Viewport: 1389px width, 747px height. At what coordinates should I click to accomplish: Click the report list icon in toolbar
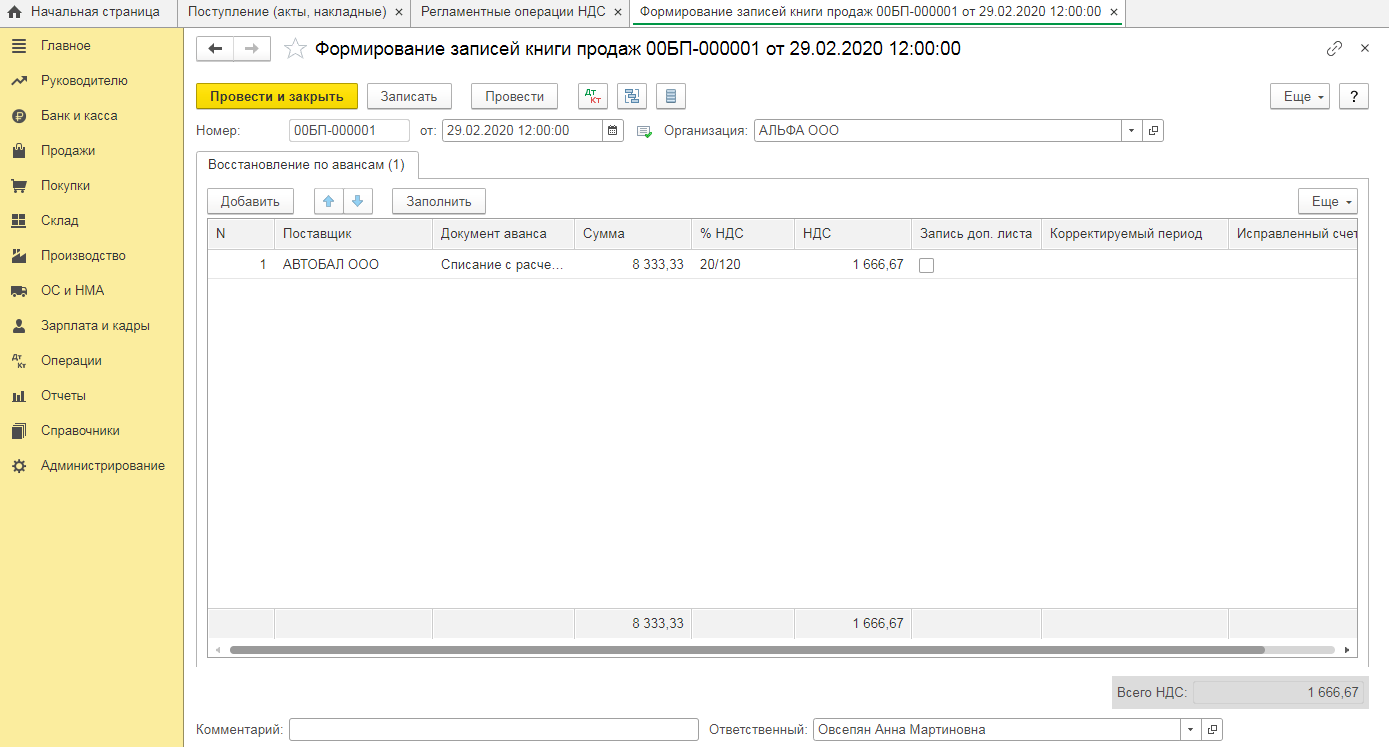(x=671, y=96)
